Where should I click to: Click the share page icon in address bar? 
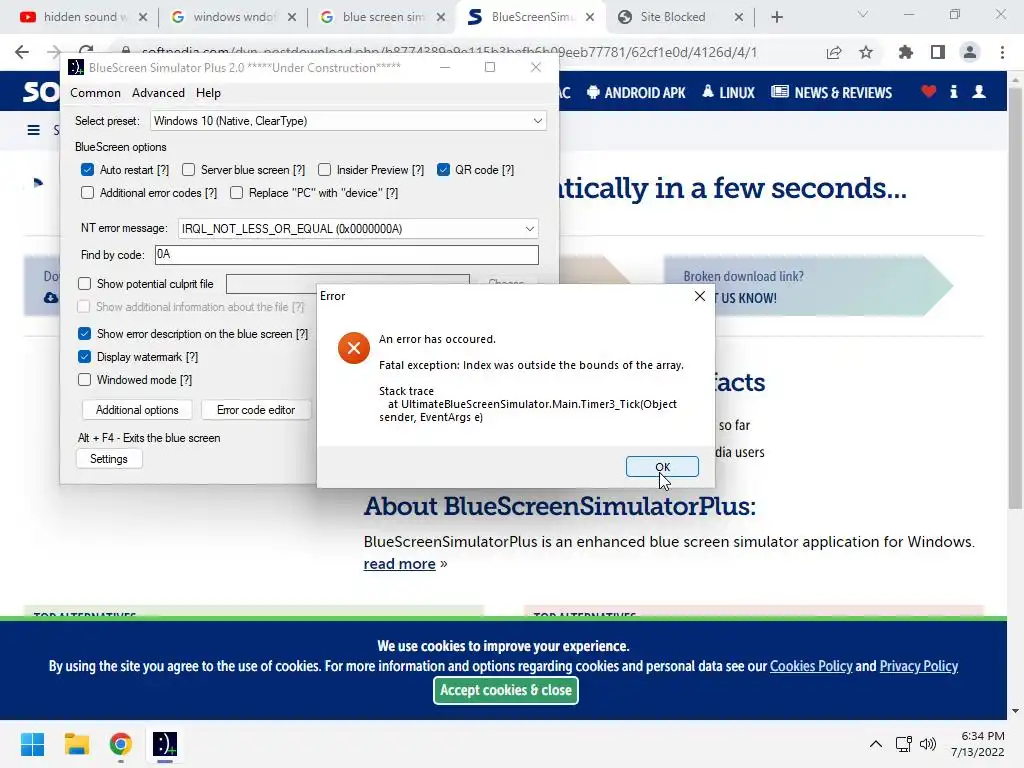834,53
